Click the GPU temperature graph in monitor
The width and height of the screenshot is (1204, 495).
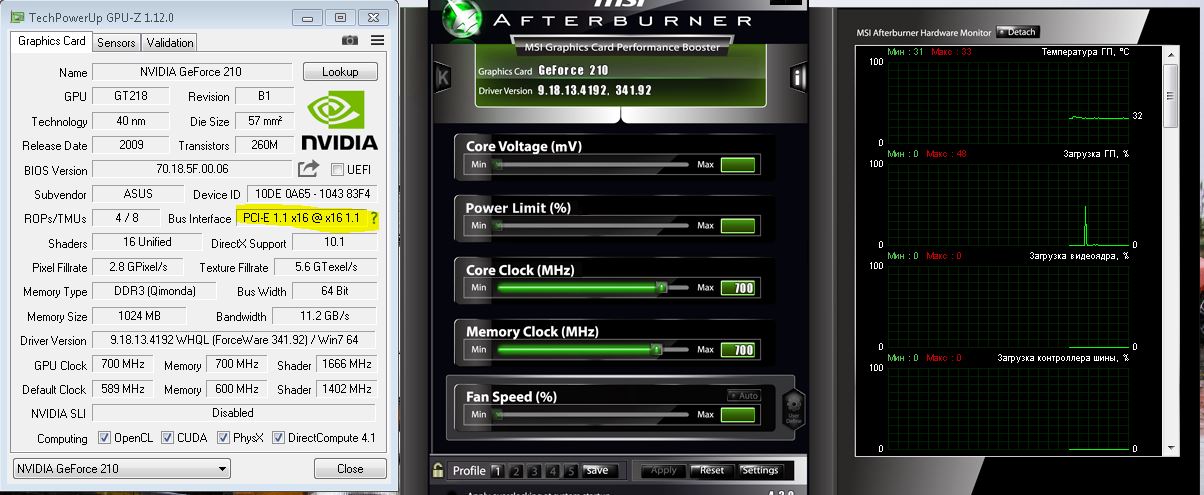click(1008, 102)
